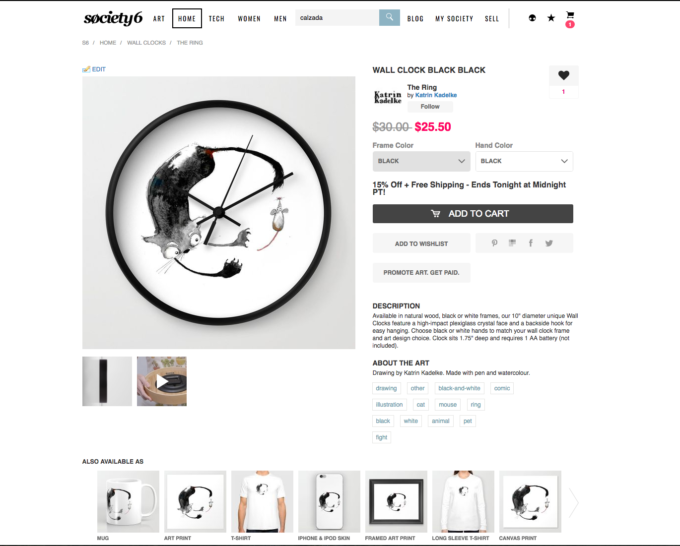This screenshot has height=546, width=680.
Task: Click the star favorites icon in header
Action: pos(551,18)
